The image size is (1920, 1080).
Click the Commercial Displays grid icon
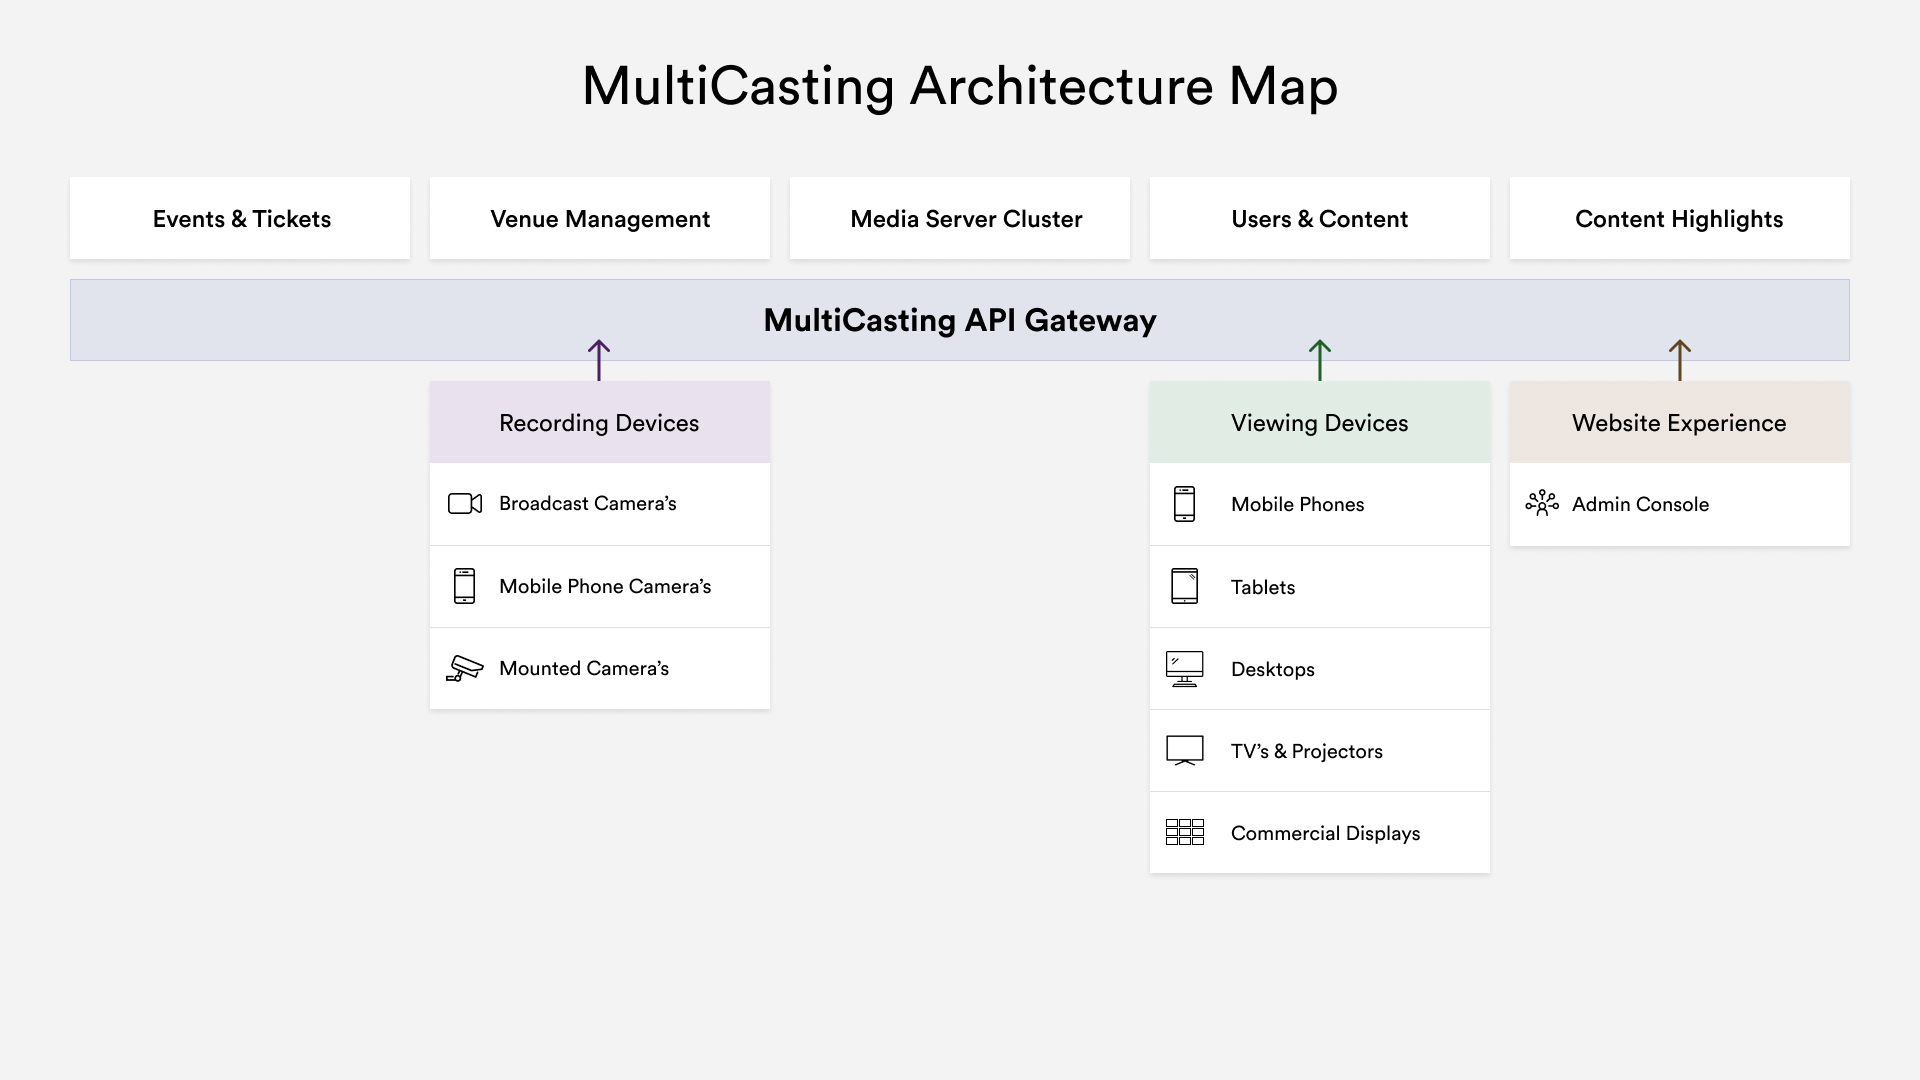point(1184,832)
